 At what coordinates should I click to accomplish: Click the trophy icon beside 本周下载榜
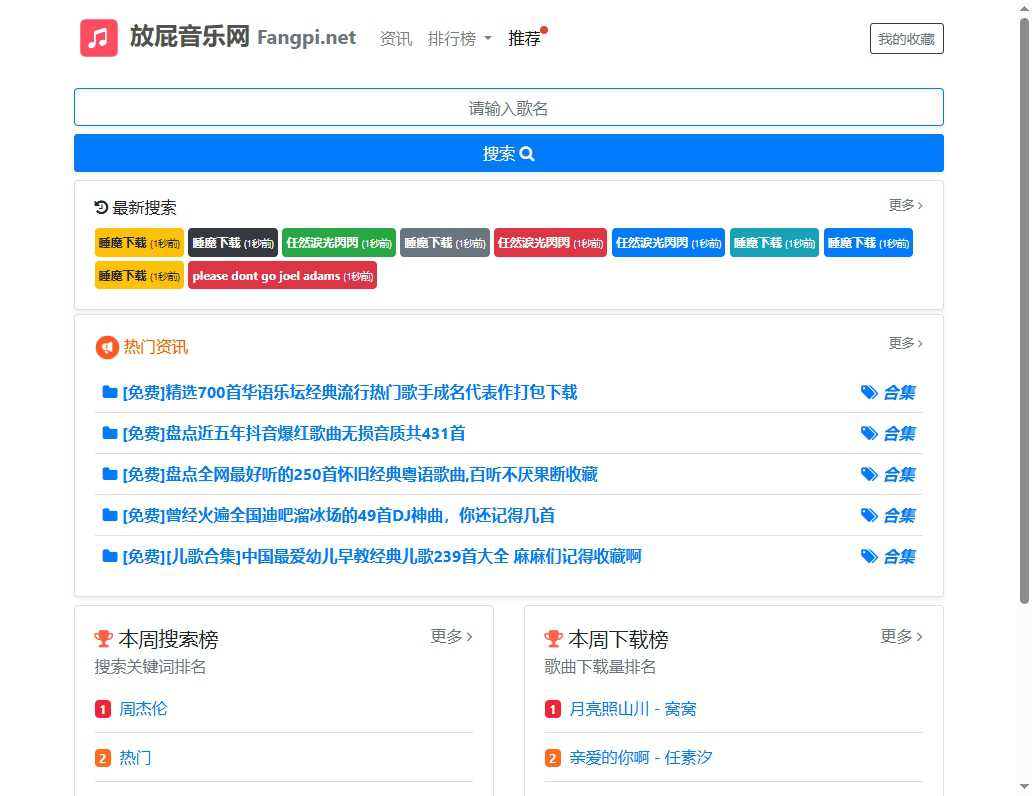pos(553,638)
